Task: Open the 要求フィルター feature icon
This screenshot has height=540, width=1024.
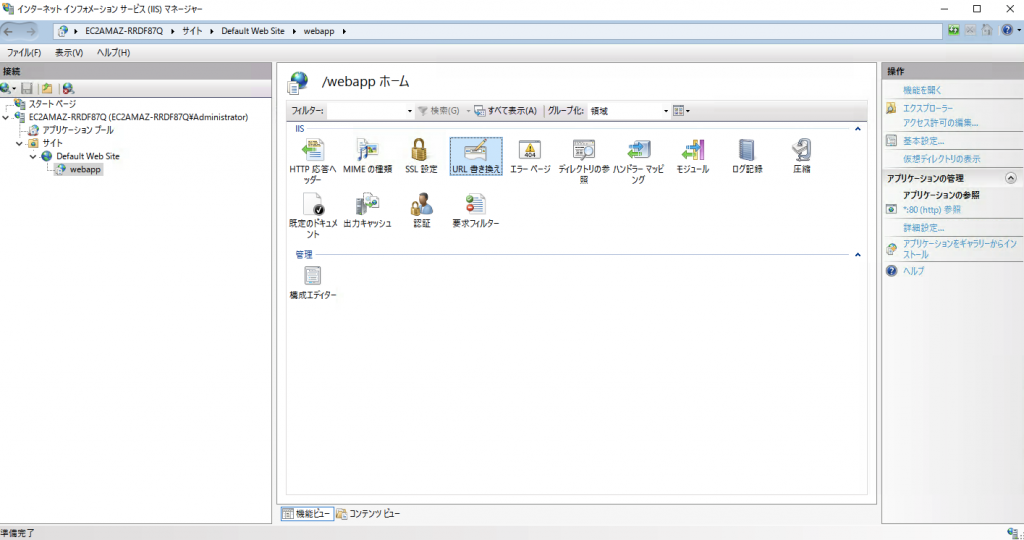Action: pos(475,206)
